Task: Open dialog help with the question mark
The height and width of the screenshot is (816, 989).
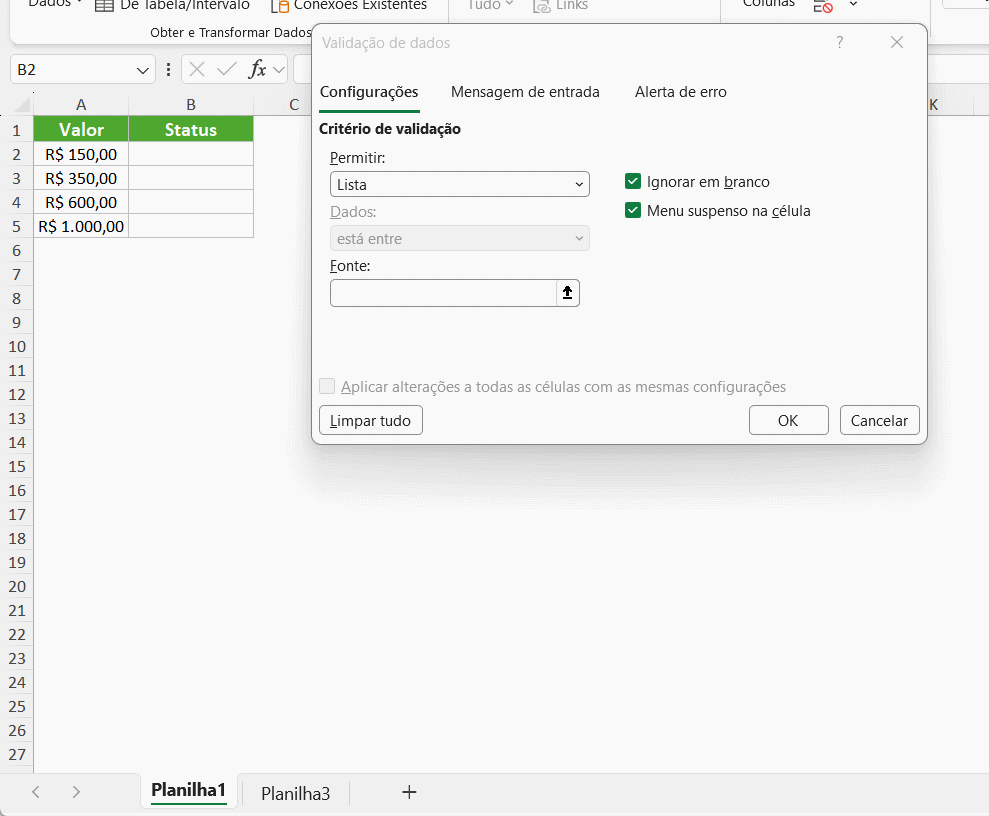Action: click(839, 42)
